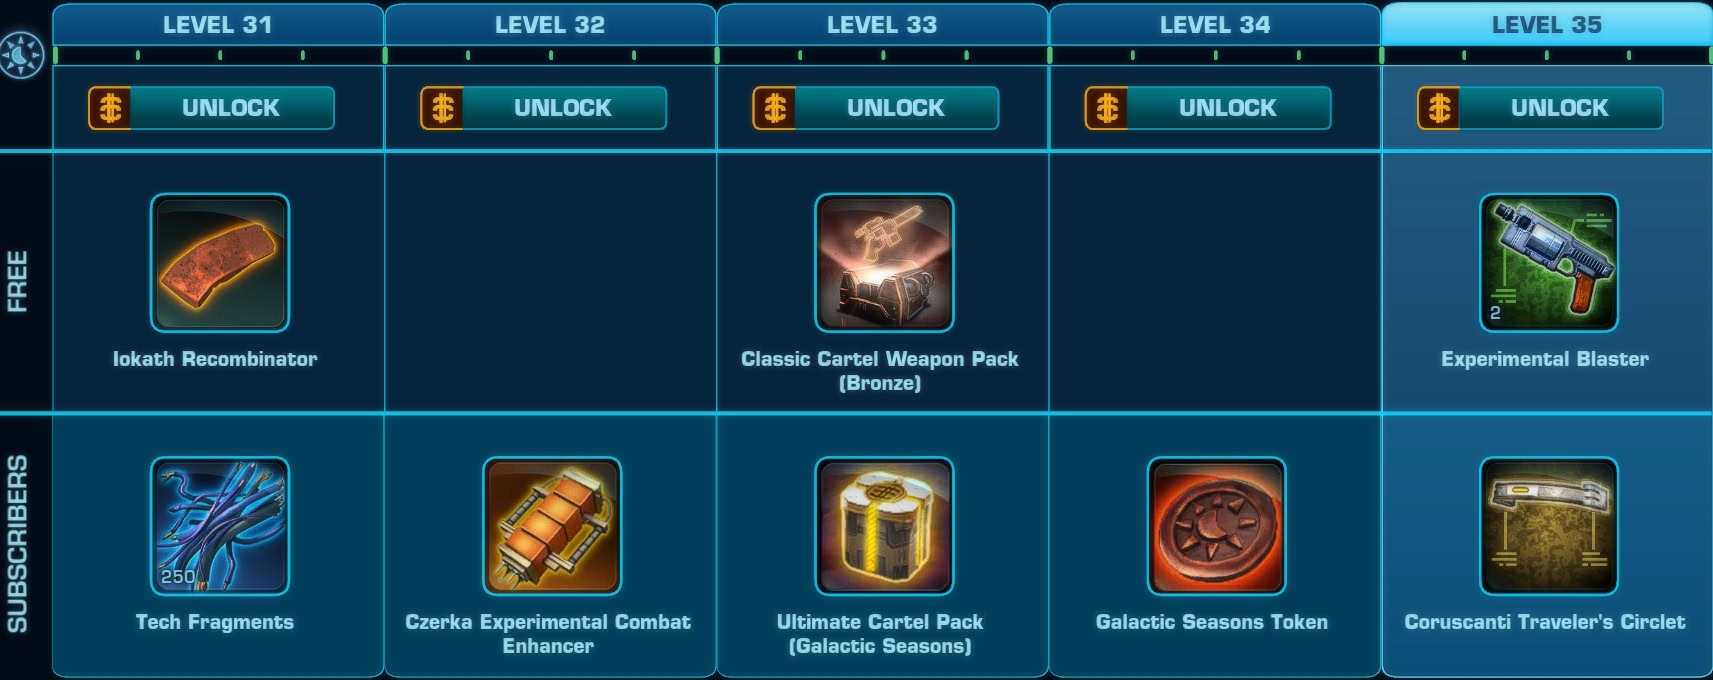The height and width of the screenshot is (680, 1713).
Task: Select the Iokath Recombinator reward icon
Action: (x=220, y=263)
